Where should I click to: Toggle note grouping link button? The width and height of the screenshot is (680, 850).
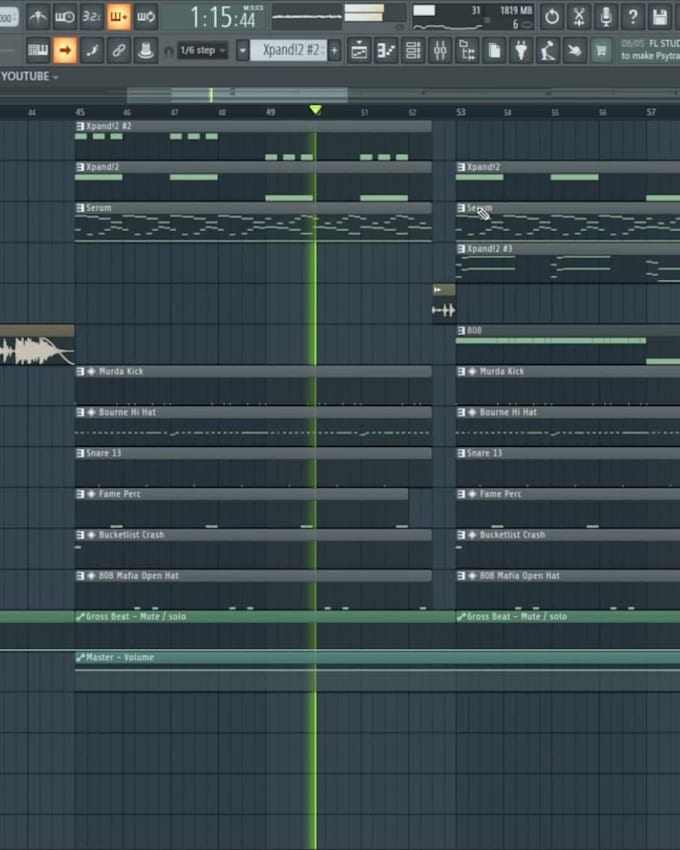[x=119, y=50]
